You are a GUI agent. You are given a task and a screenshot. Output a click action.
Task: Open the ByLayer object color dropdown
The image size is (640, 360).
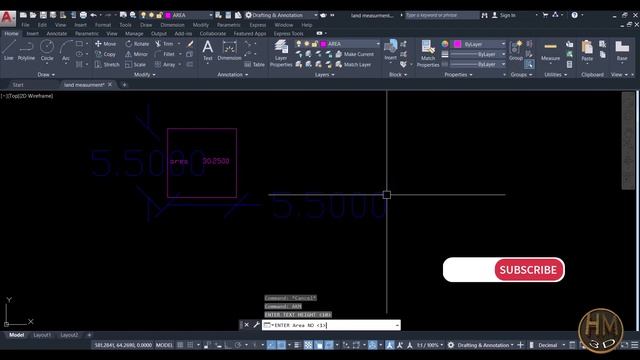(504, 44)
